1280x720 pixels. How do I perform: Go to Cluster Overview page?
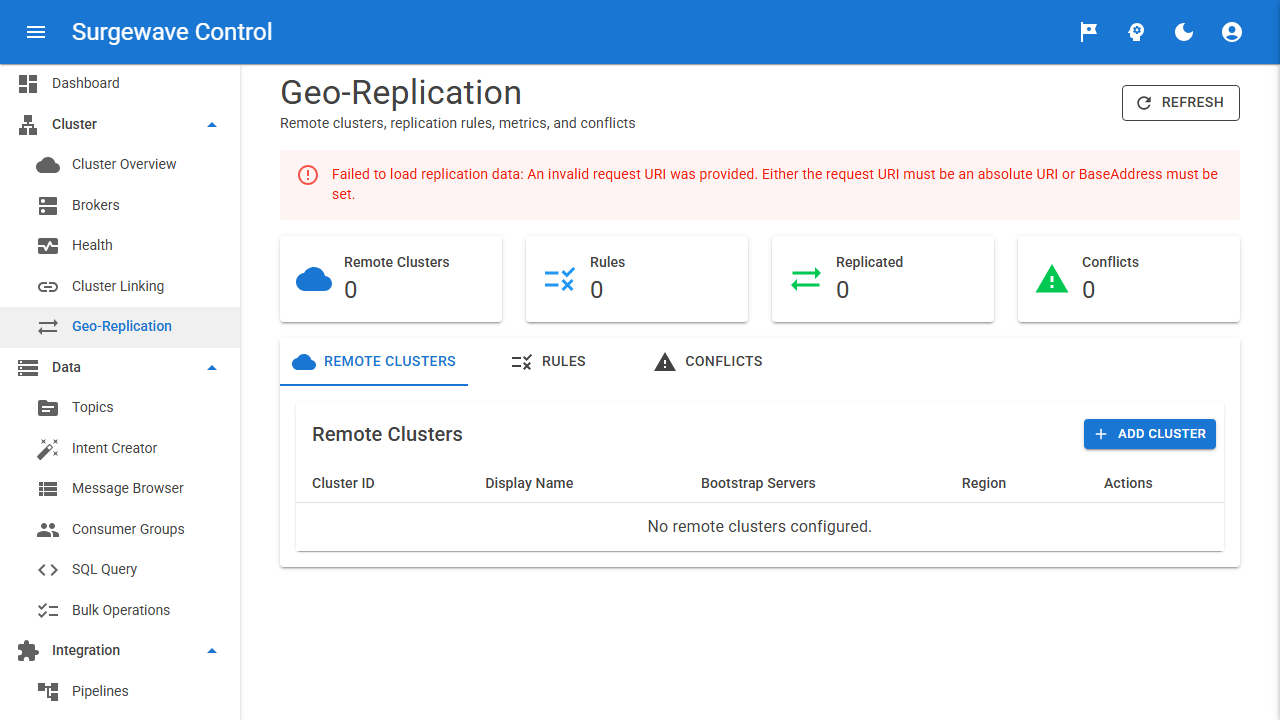(x=120, y=165)
